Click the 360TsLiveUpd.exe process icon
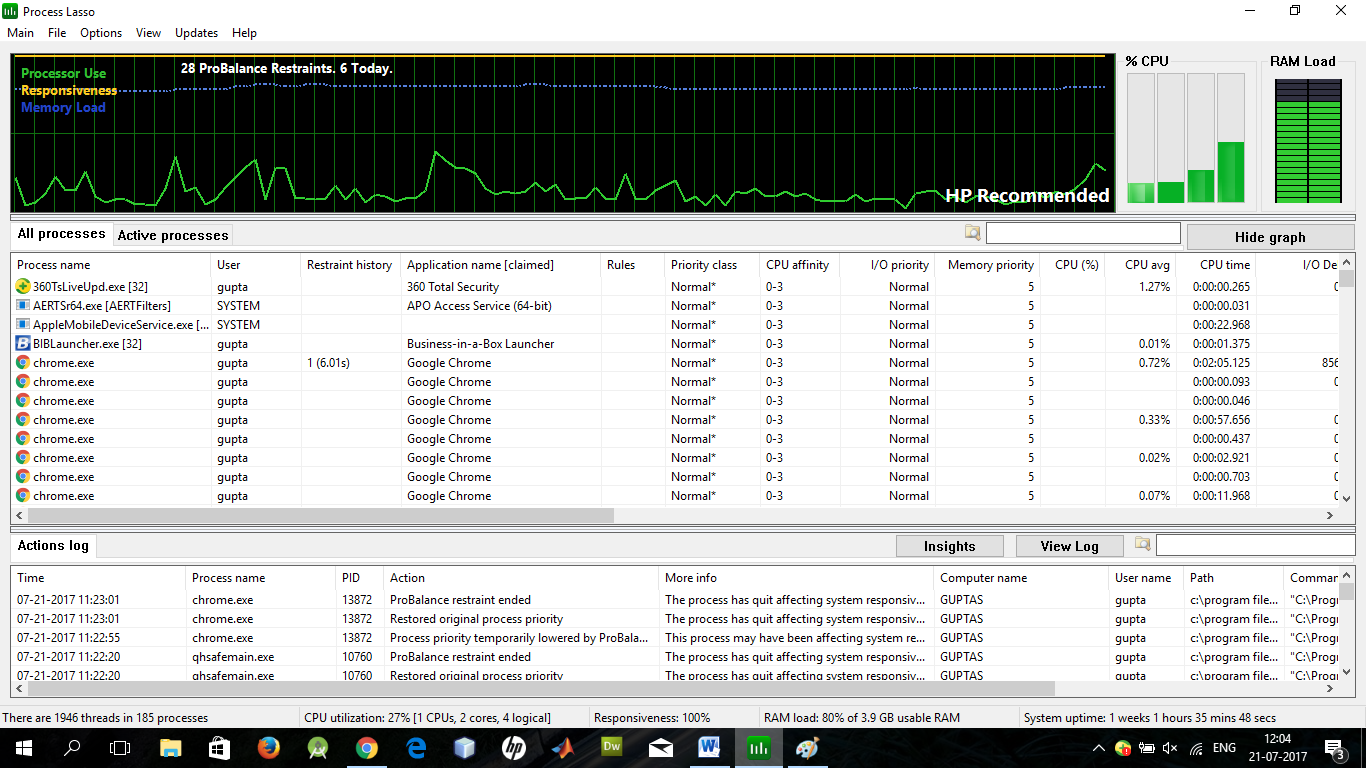The width and height of the screenshot is (1366, 768). click(x=23, y=287)
